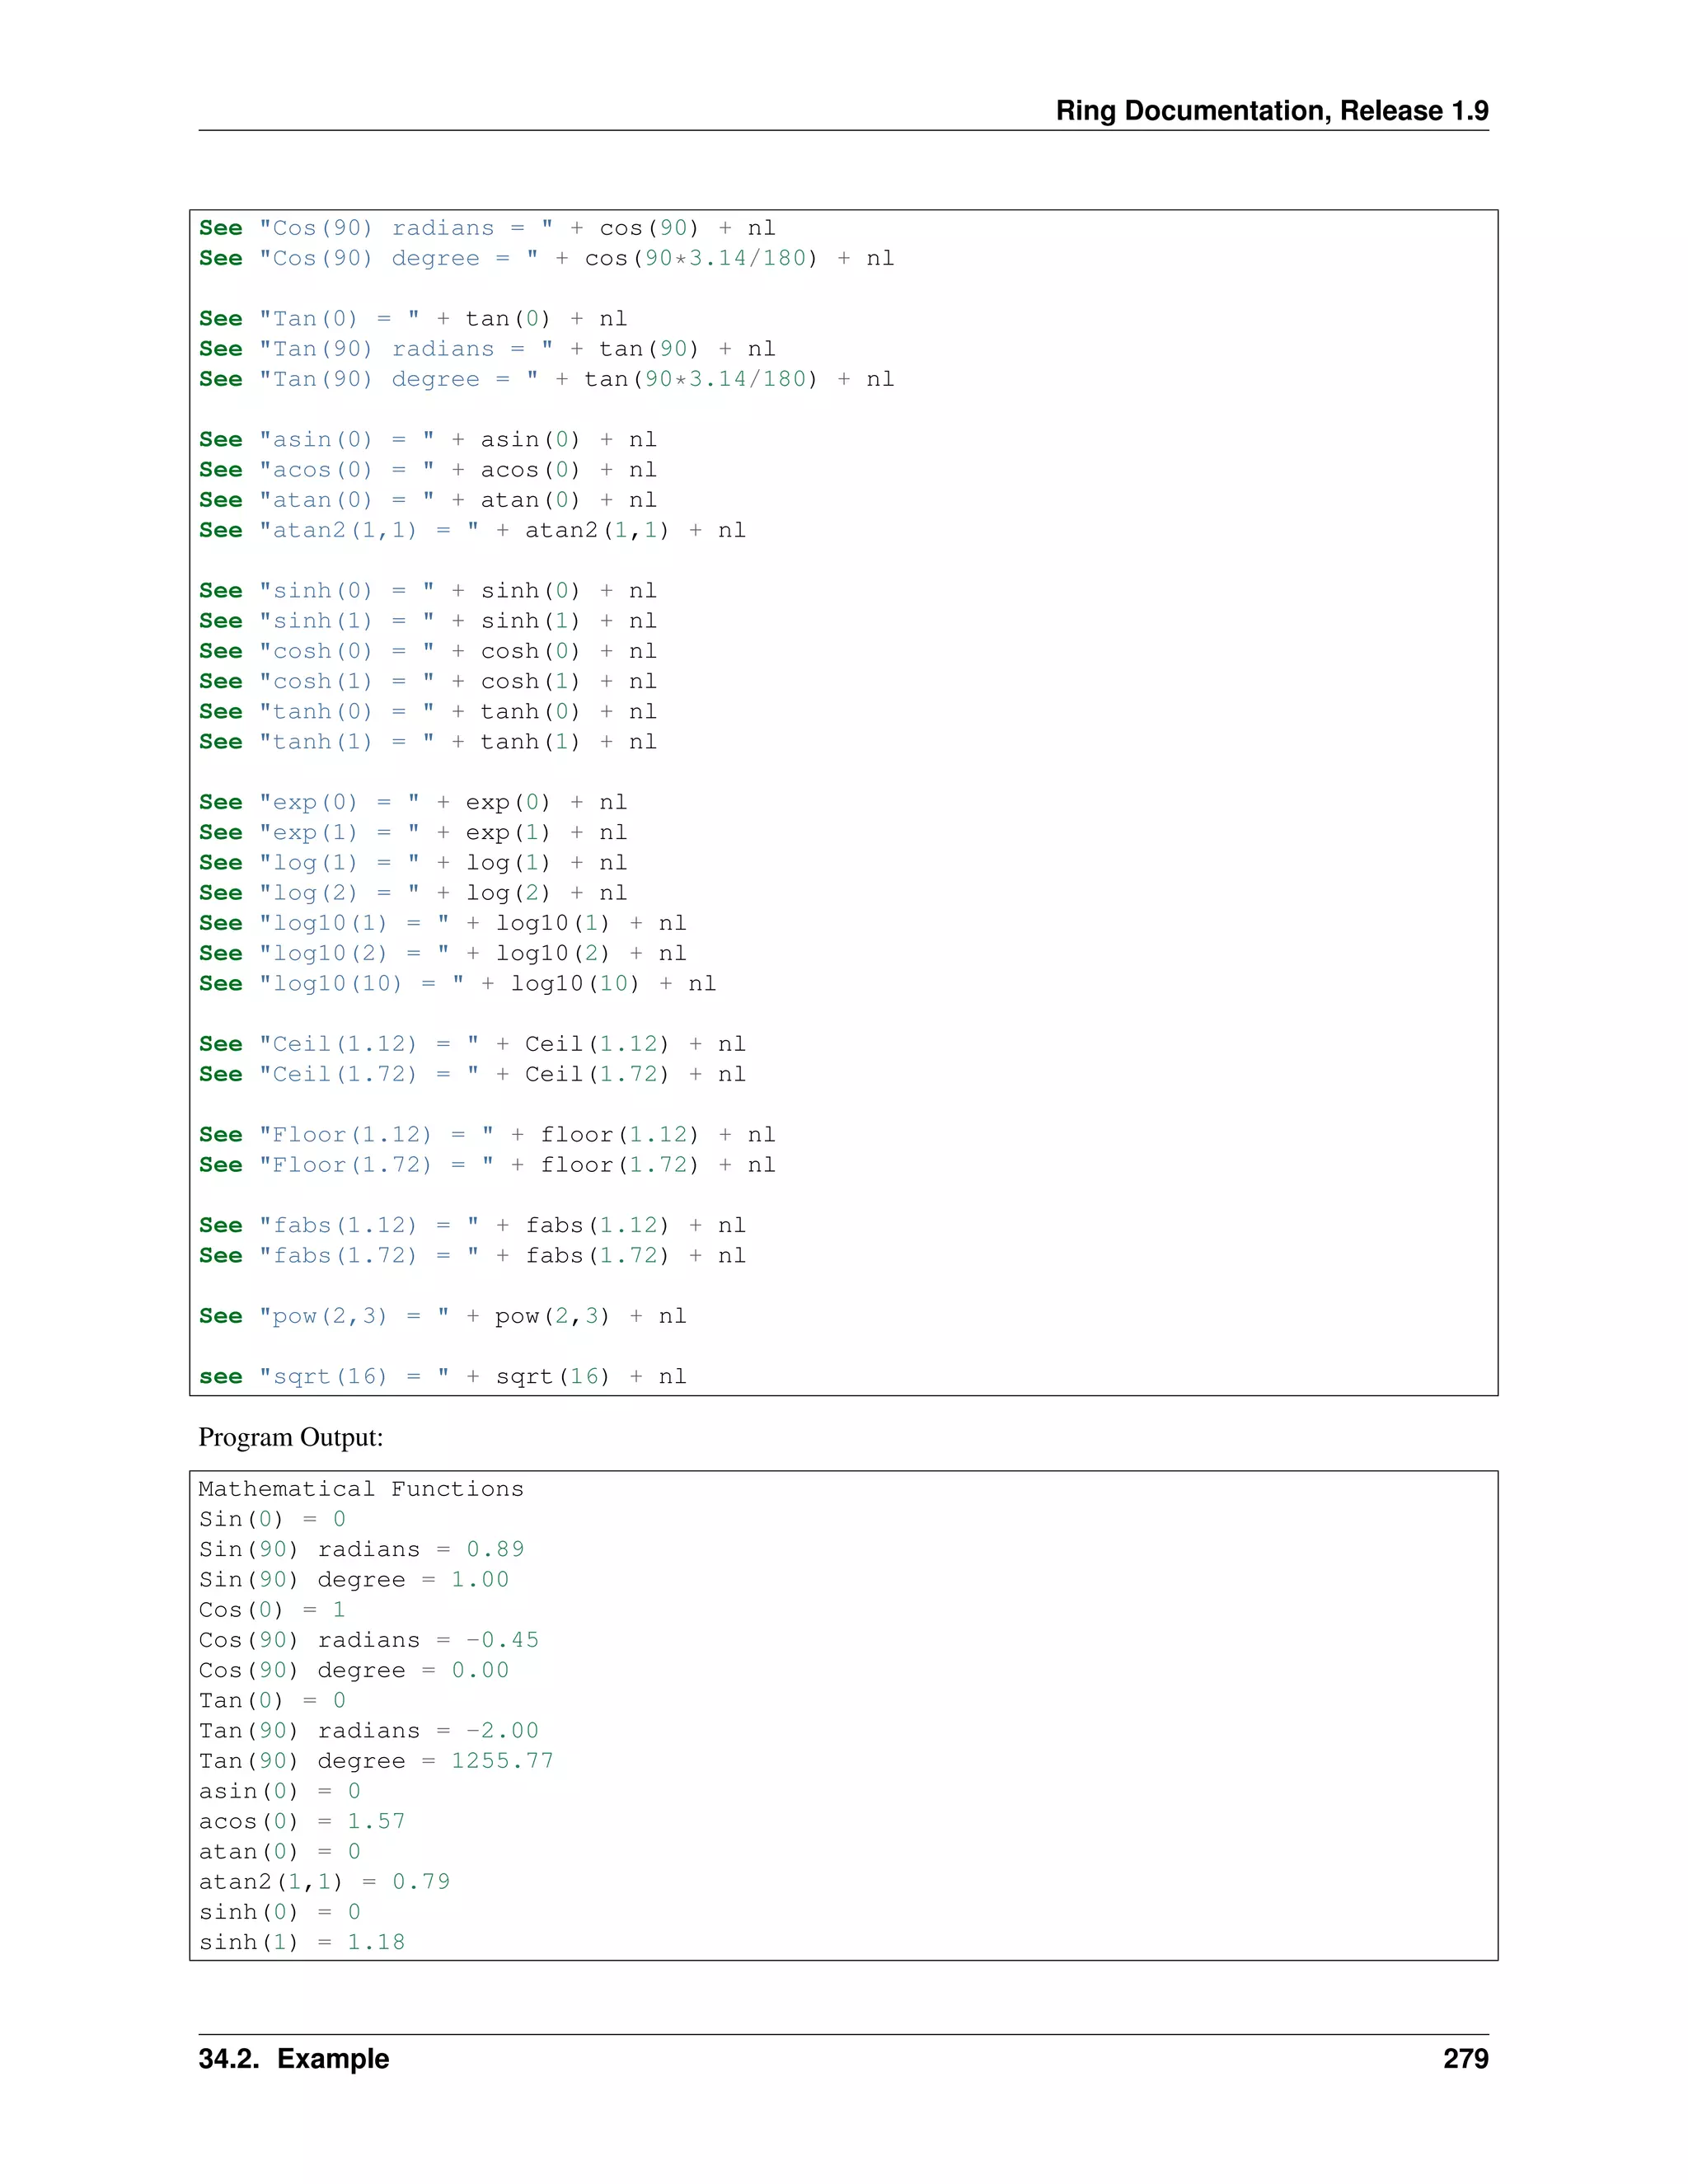The image size is (1688, 2184).
Task: Click the fabs(1.72) code line
Action: point(472,1256)
